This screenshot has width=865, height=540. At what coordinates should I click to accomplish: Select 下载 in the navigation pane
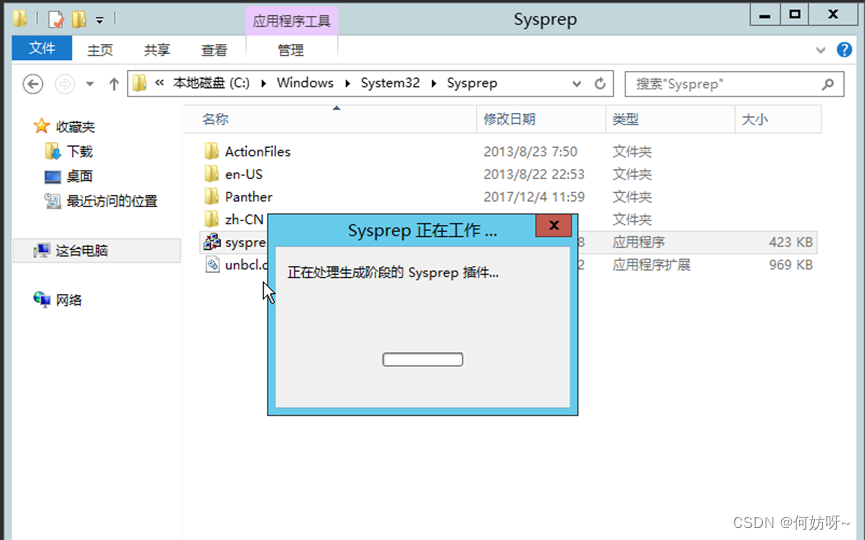tap(79, 152)
